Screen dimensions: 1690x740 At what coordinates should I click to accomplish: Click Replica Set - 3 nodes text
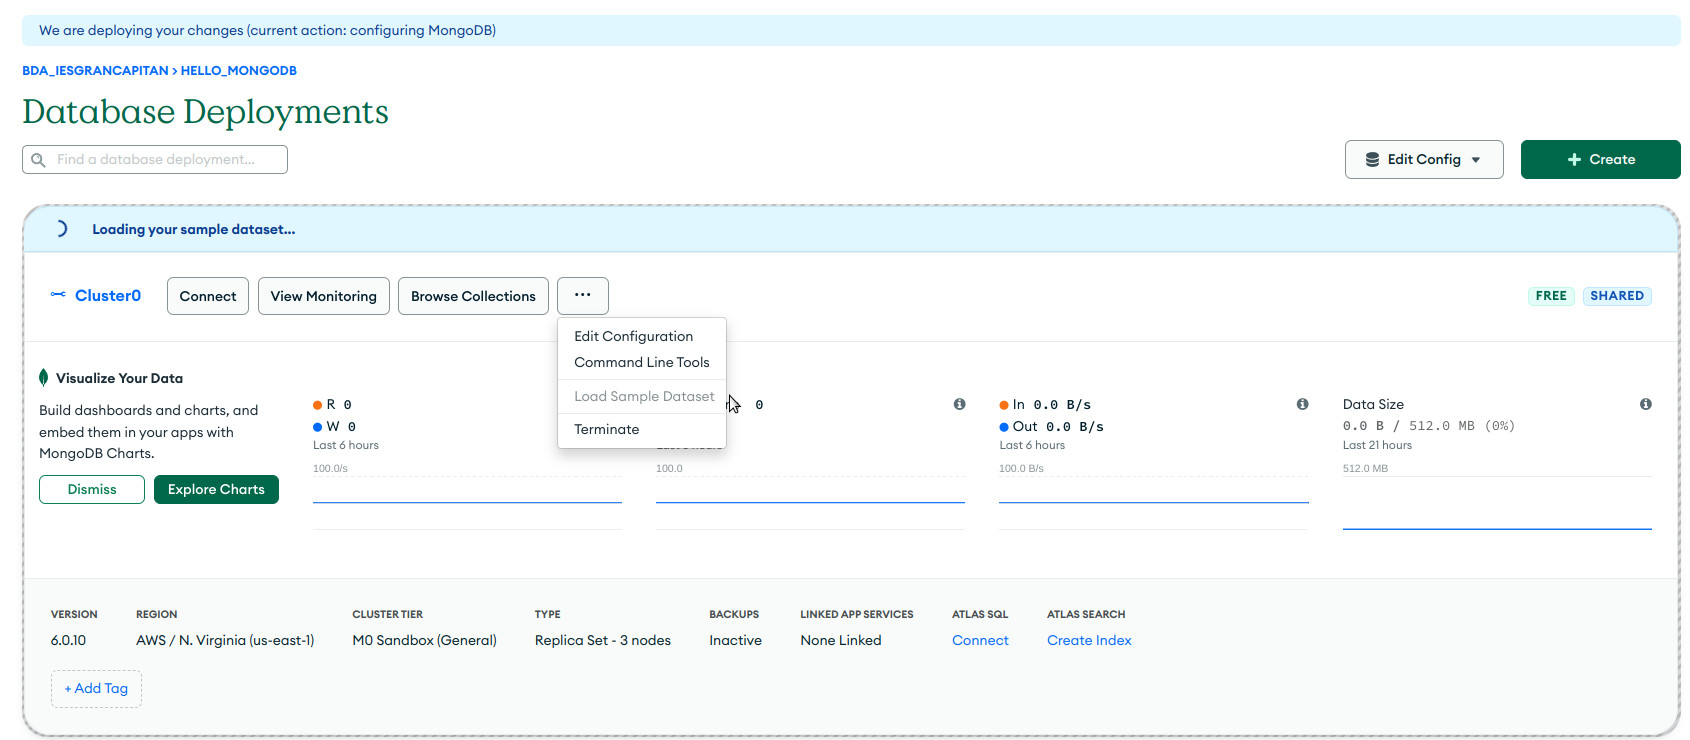coord(603,640)
